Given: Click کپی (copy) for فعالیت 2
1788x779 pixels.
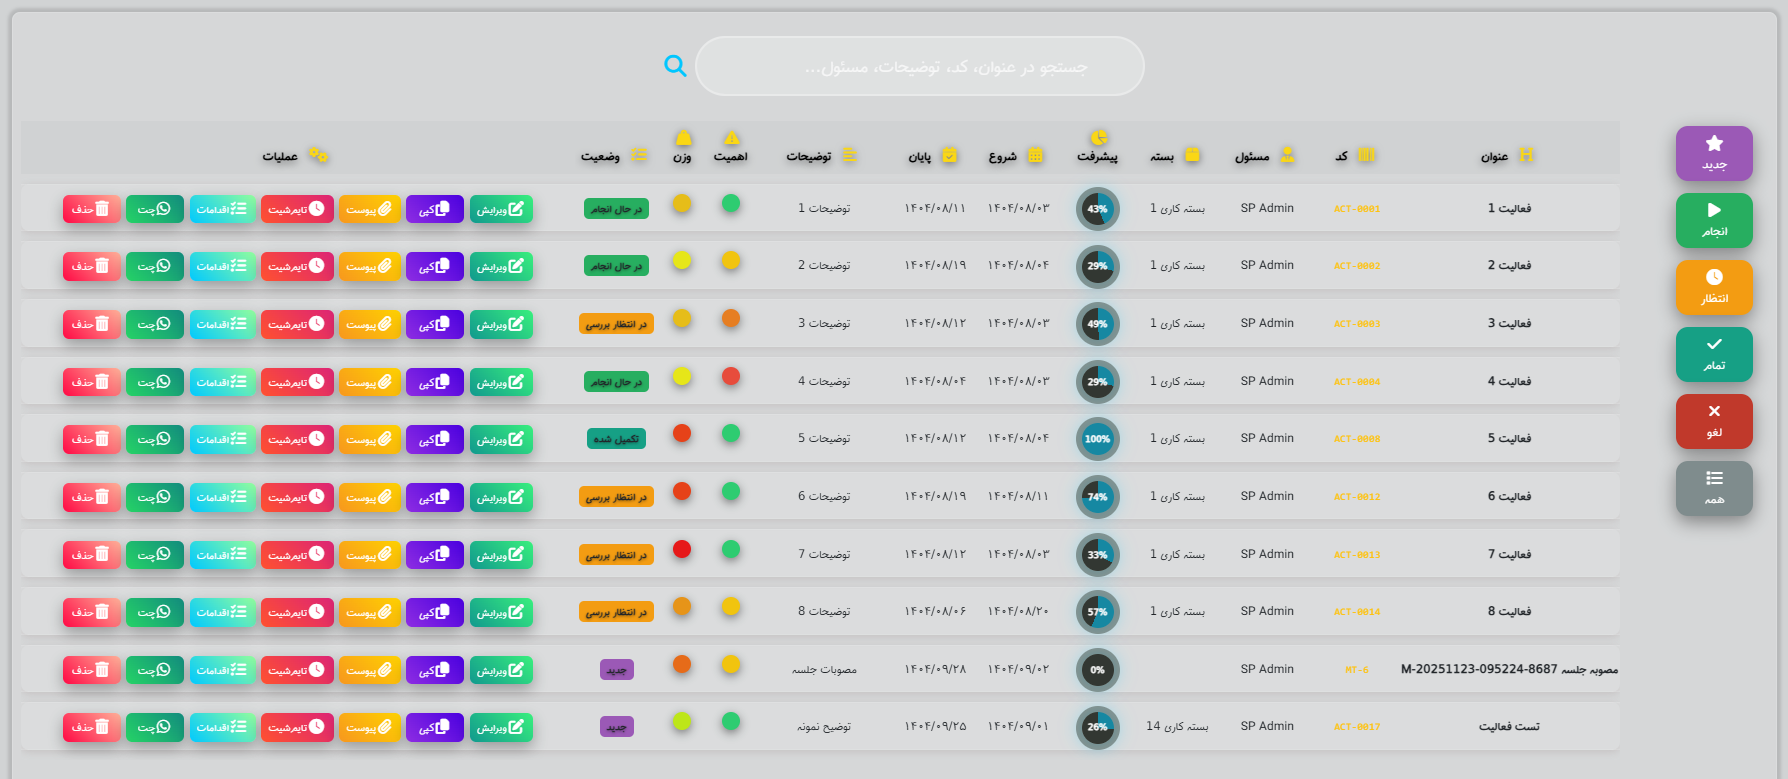Looking at the screenshot, I should 434,267.
